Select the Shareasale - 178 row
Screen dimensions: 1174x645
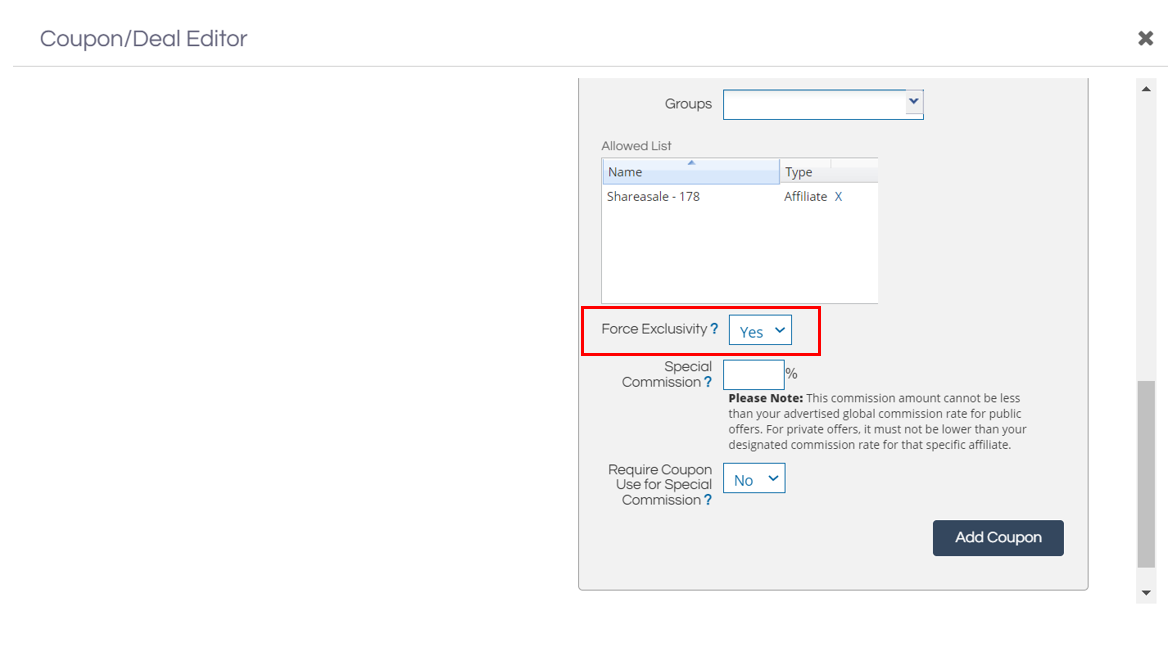[653, 197]
